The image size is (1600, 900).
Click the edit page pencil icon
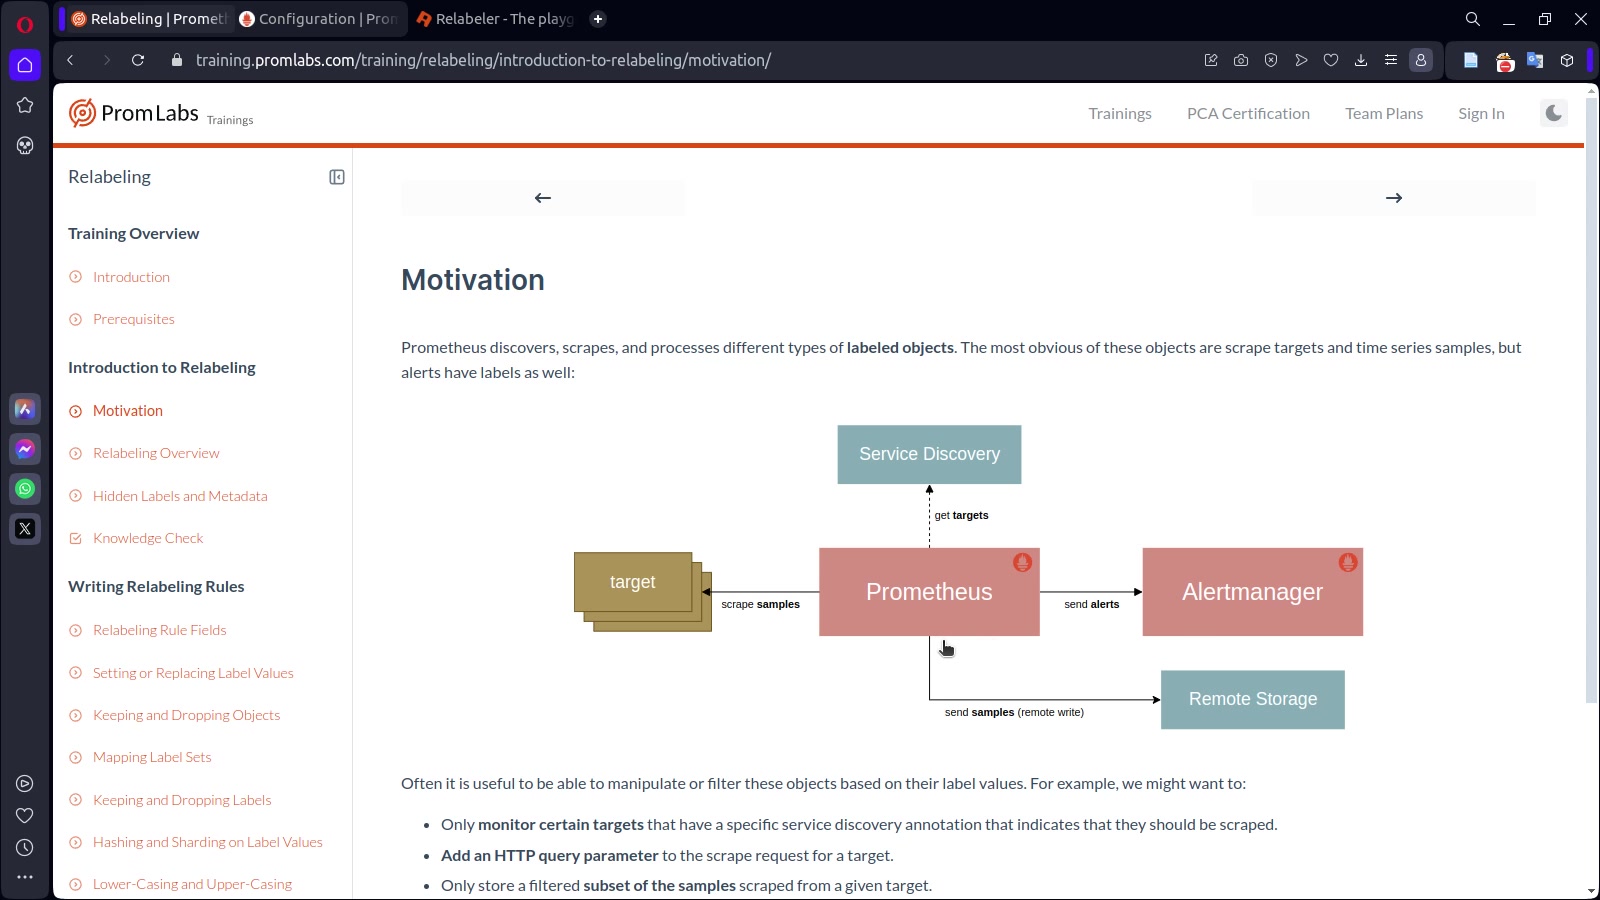click(1211, 60)
